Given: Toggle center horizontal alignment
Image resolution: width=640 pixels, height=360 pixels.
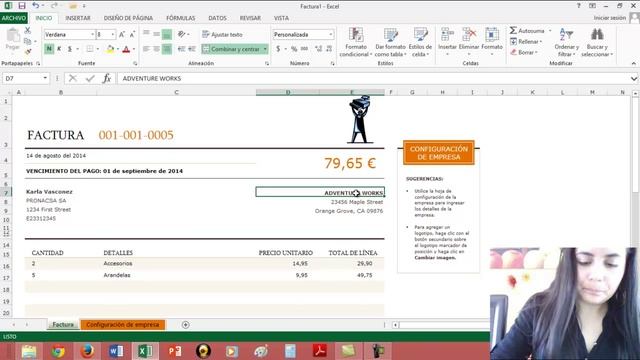Looking at the screenshot, I should pos(156,49).
